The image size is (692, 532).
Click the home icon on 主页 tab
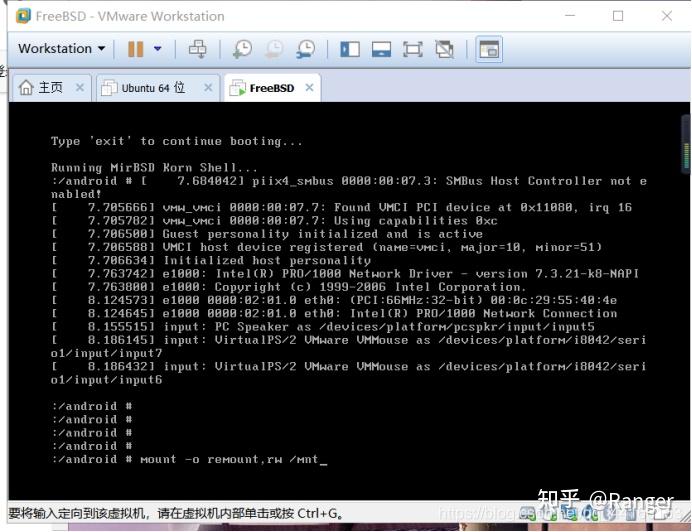[x=26, y=87]
